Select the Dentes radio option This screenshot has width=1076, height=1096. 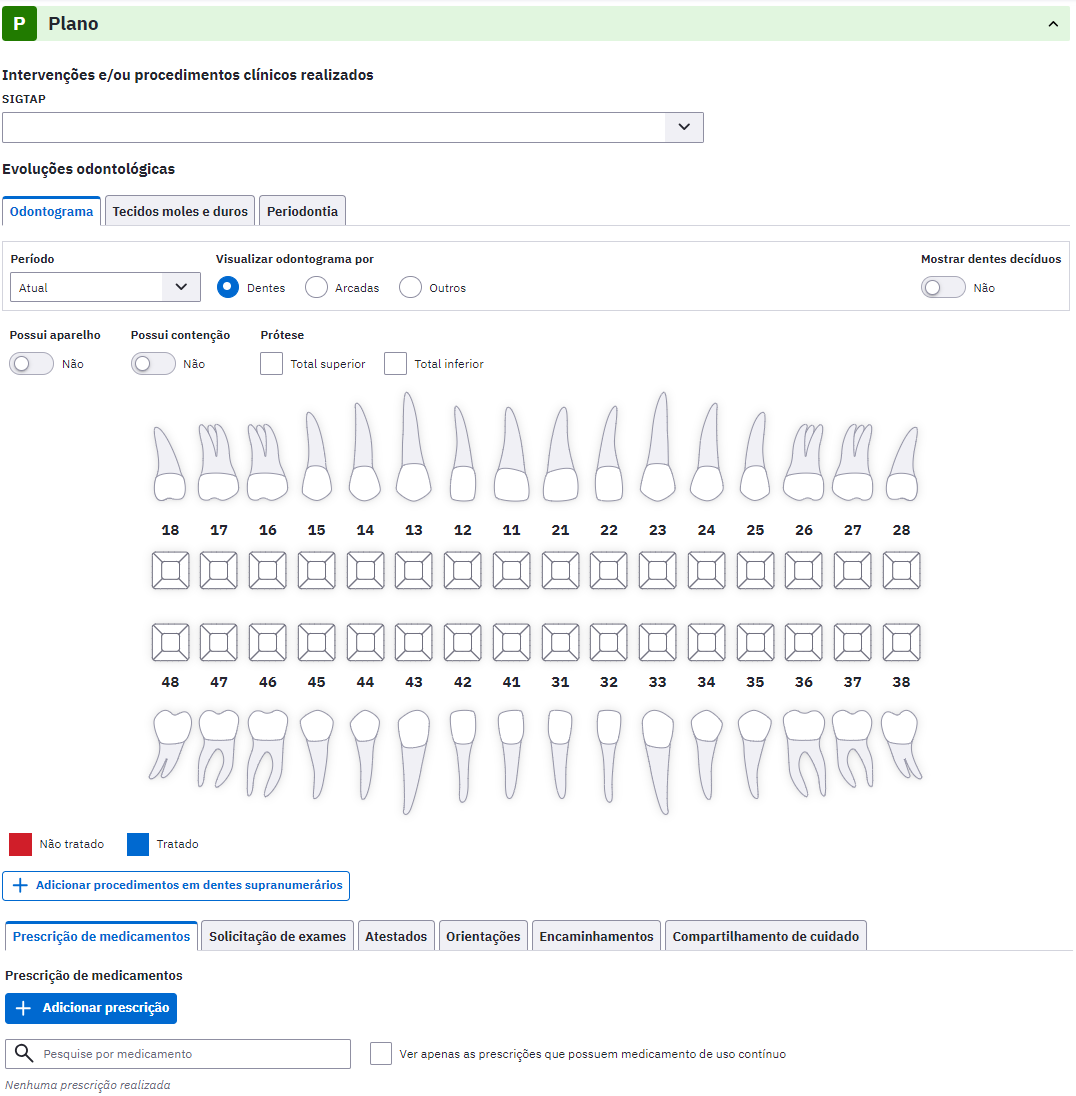(x=228, y=287)
